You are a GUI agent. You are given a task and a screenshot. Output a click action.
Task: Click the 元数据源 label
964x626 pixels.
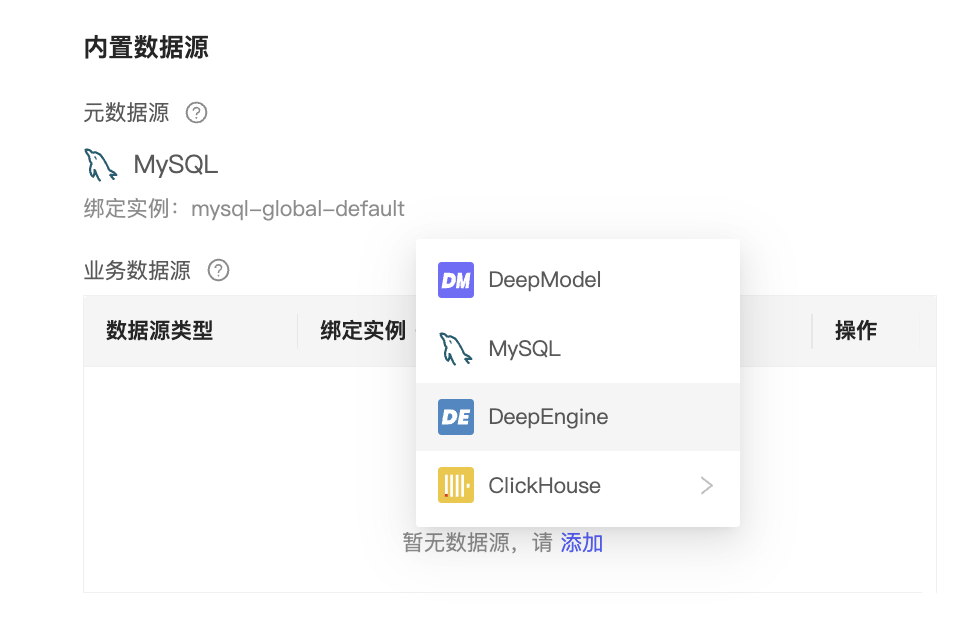tap(126, 113)
